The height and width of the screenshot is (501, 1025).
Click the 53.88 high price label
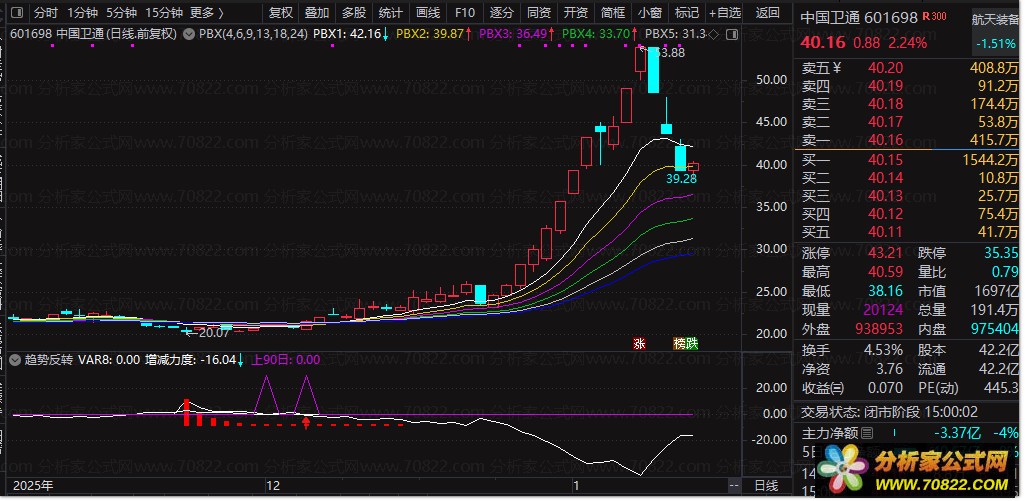[x=669, y=54]
